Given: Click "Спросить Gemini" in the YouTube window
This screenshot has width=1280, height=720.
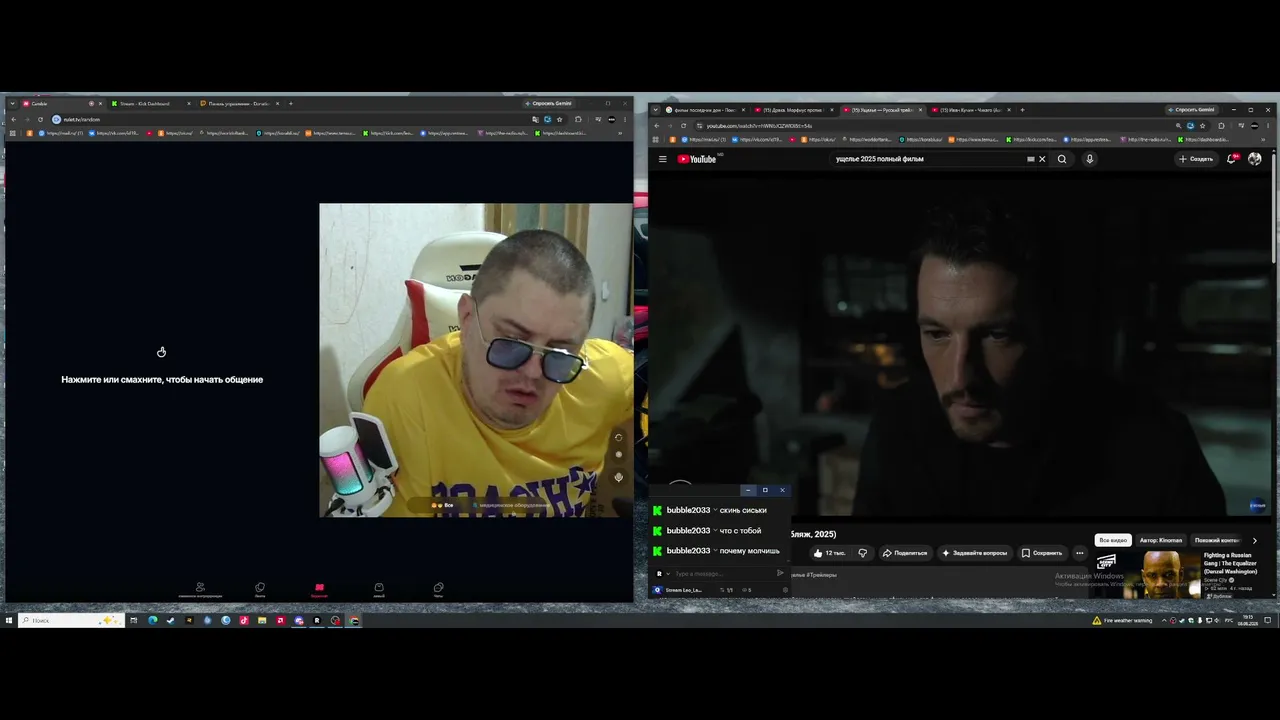Looking at the screenshot, I should tap(1191, 110).
